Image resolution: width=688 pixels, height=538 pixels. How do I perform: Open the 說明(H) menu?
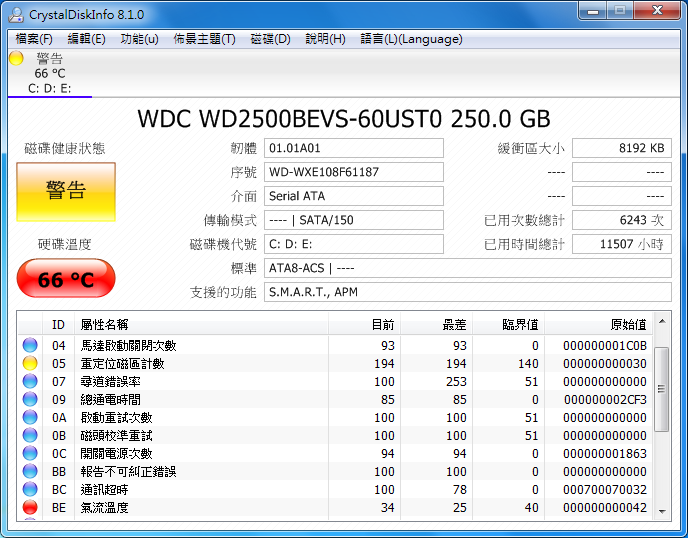(325, 39)
